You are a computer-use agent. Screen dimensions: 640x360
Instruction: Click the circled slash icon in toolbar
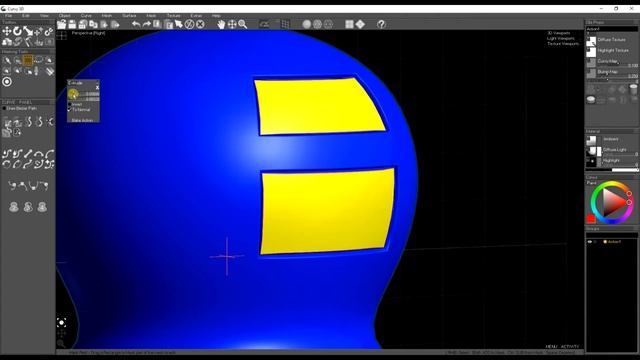pyautogui.click(x=189, y=24)
